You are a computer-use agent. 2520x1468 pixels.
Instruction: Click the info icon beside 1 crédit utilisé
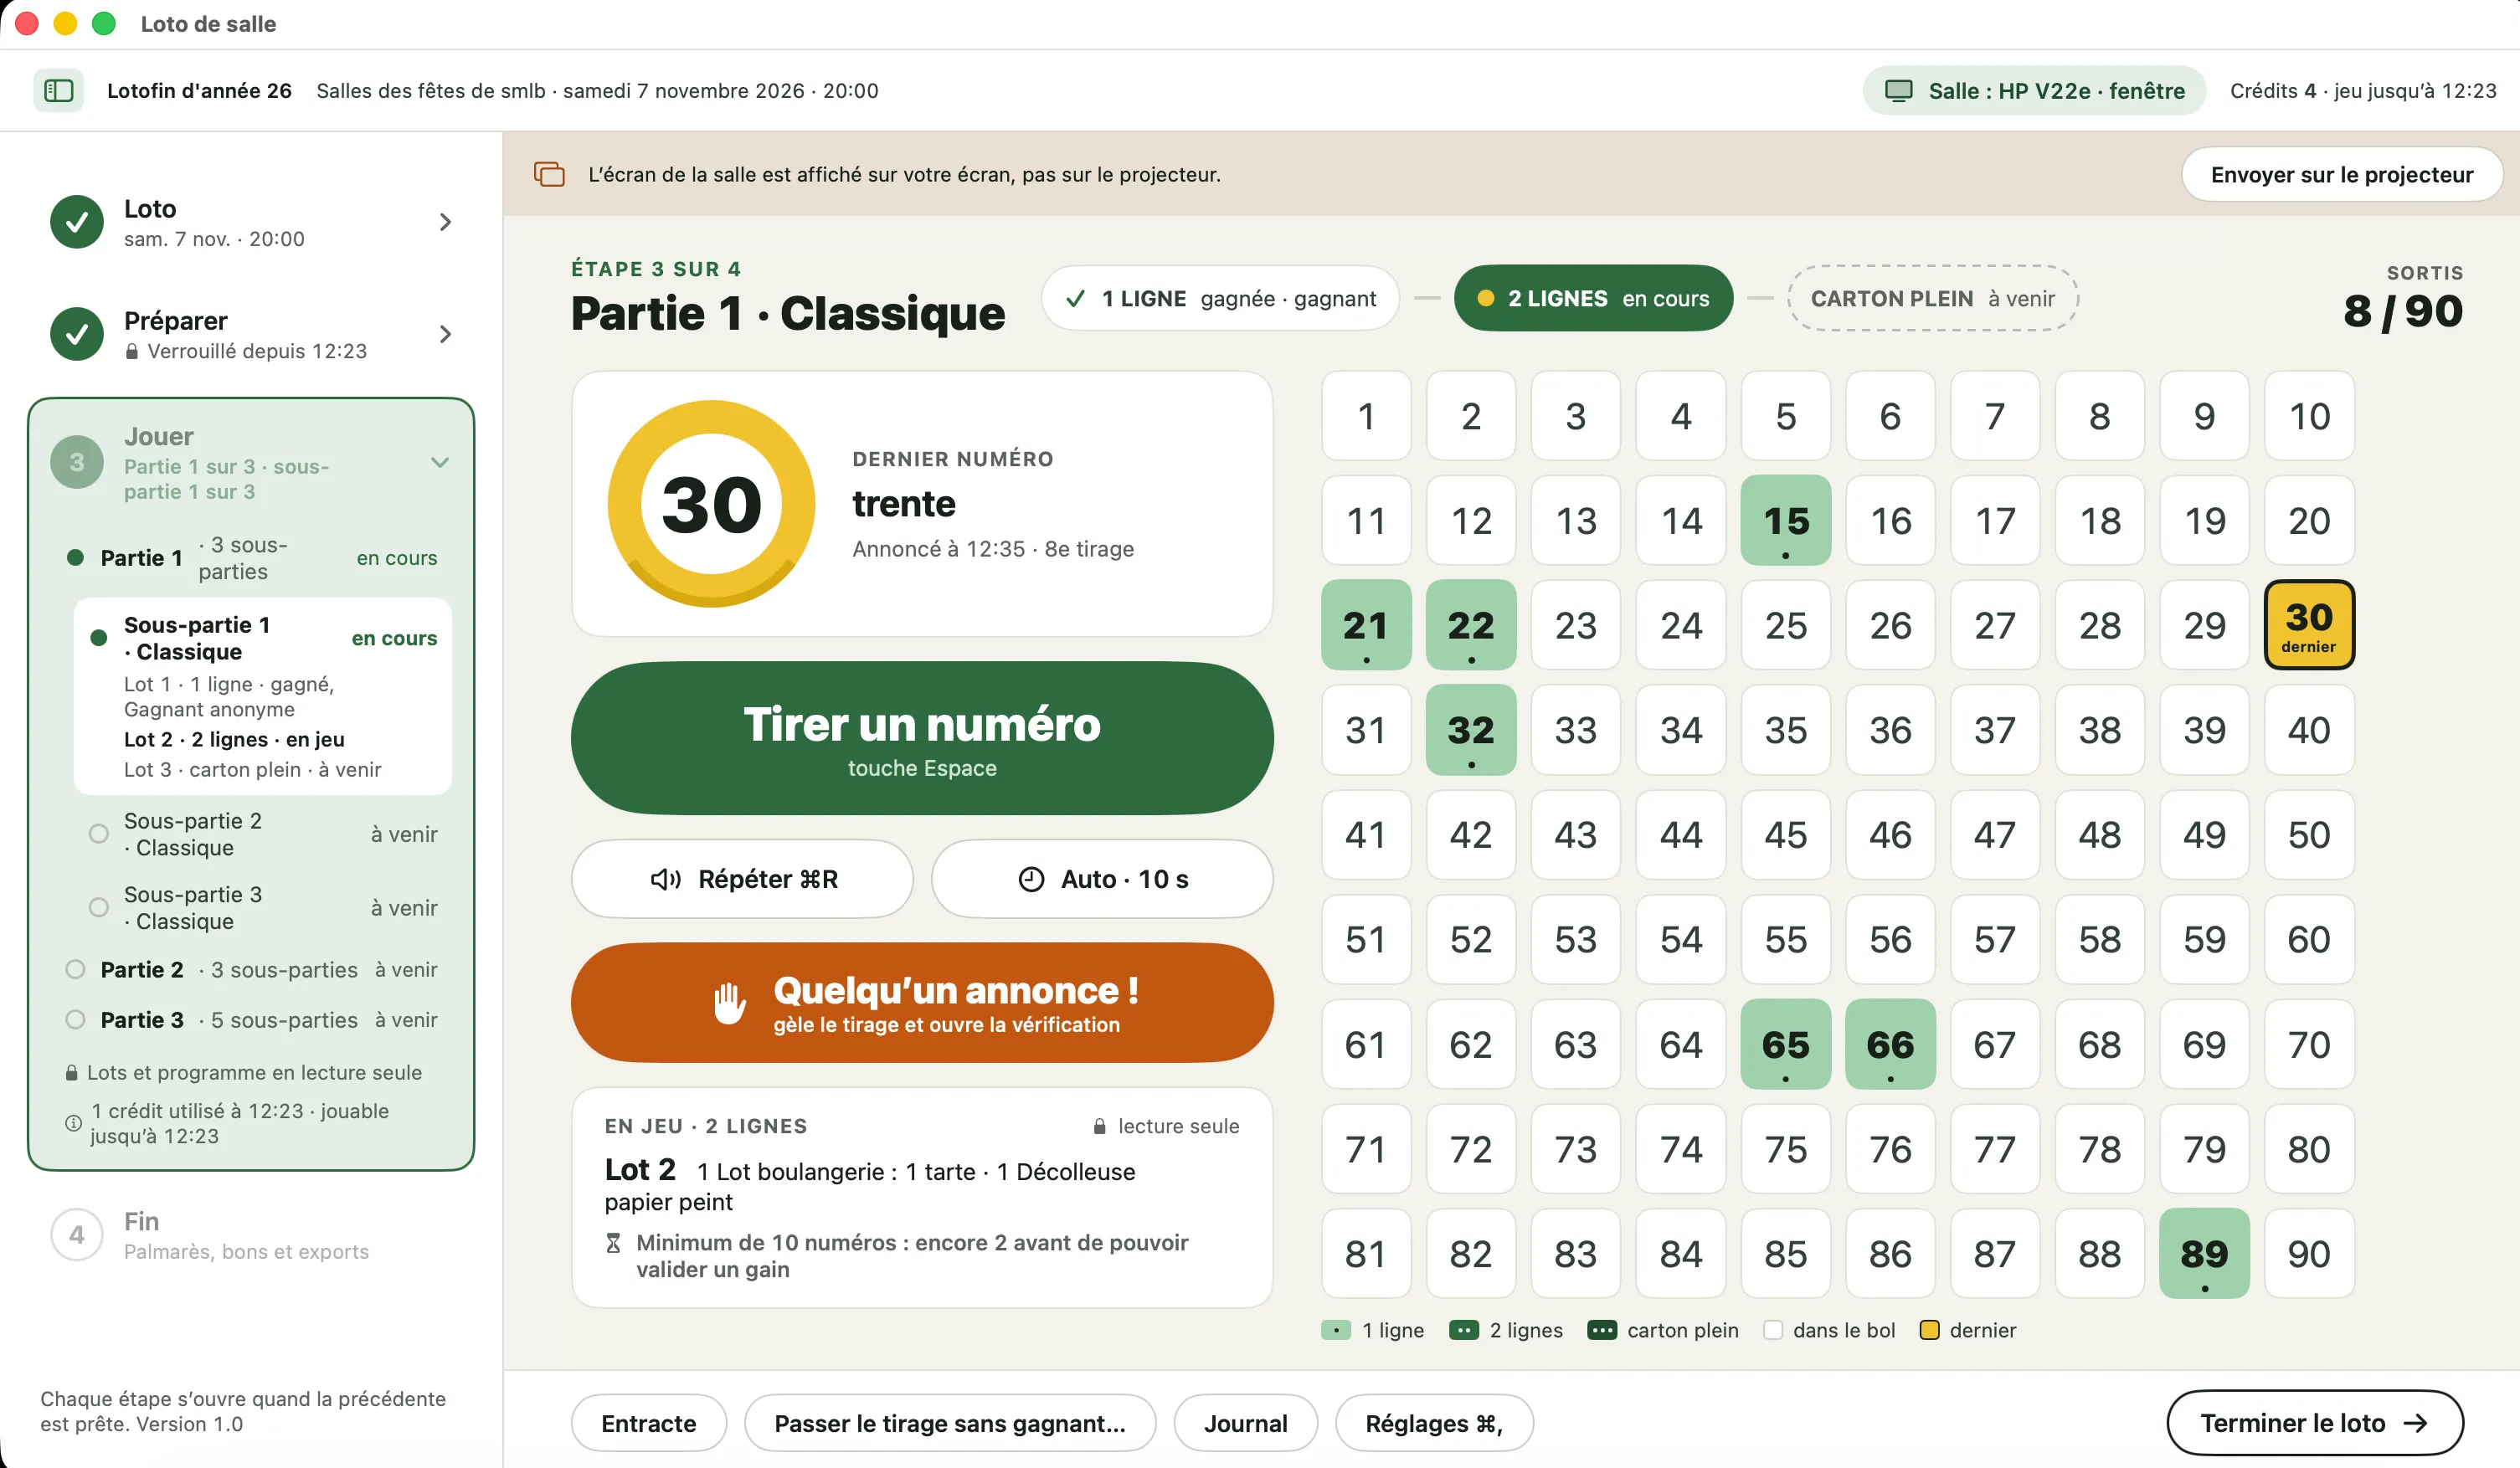click(x=73, y=1123)
